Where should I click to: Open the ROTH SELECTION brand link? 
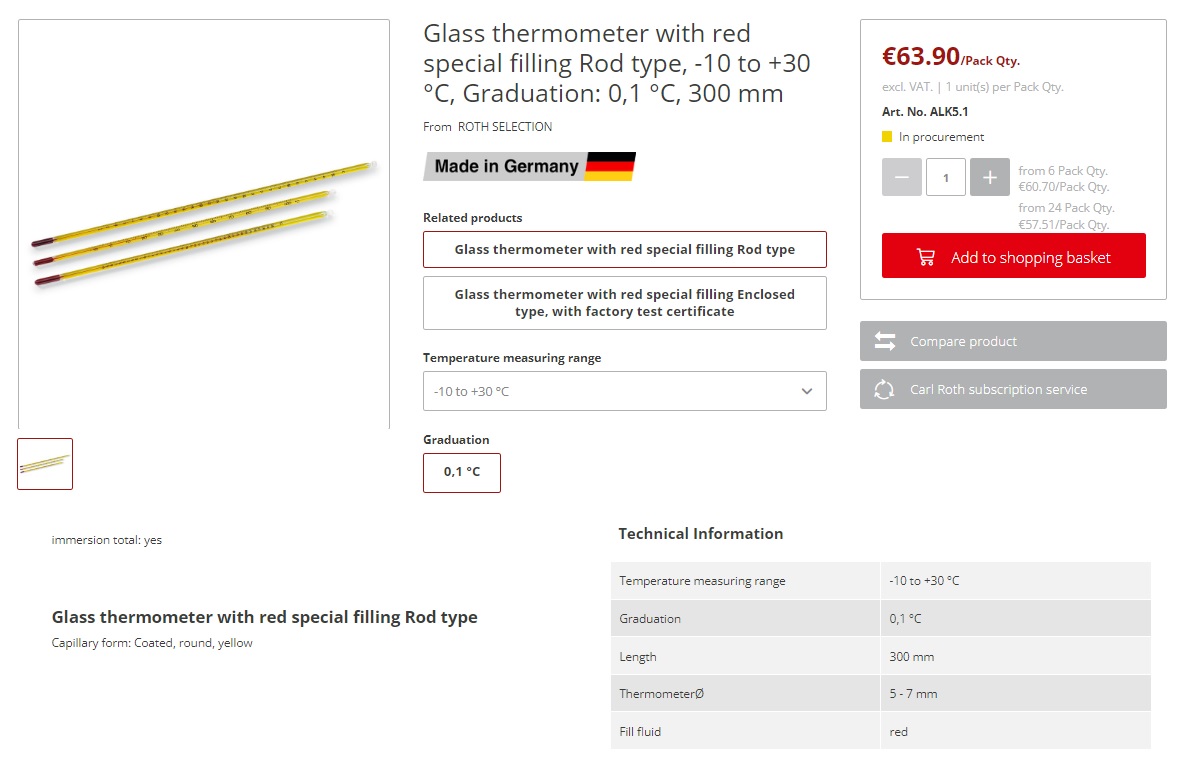pyautogui.click(x=505, y=127)
